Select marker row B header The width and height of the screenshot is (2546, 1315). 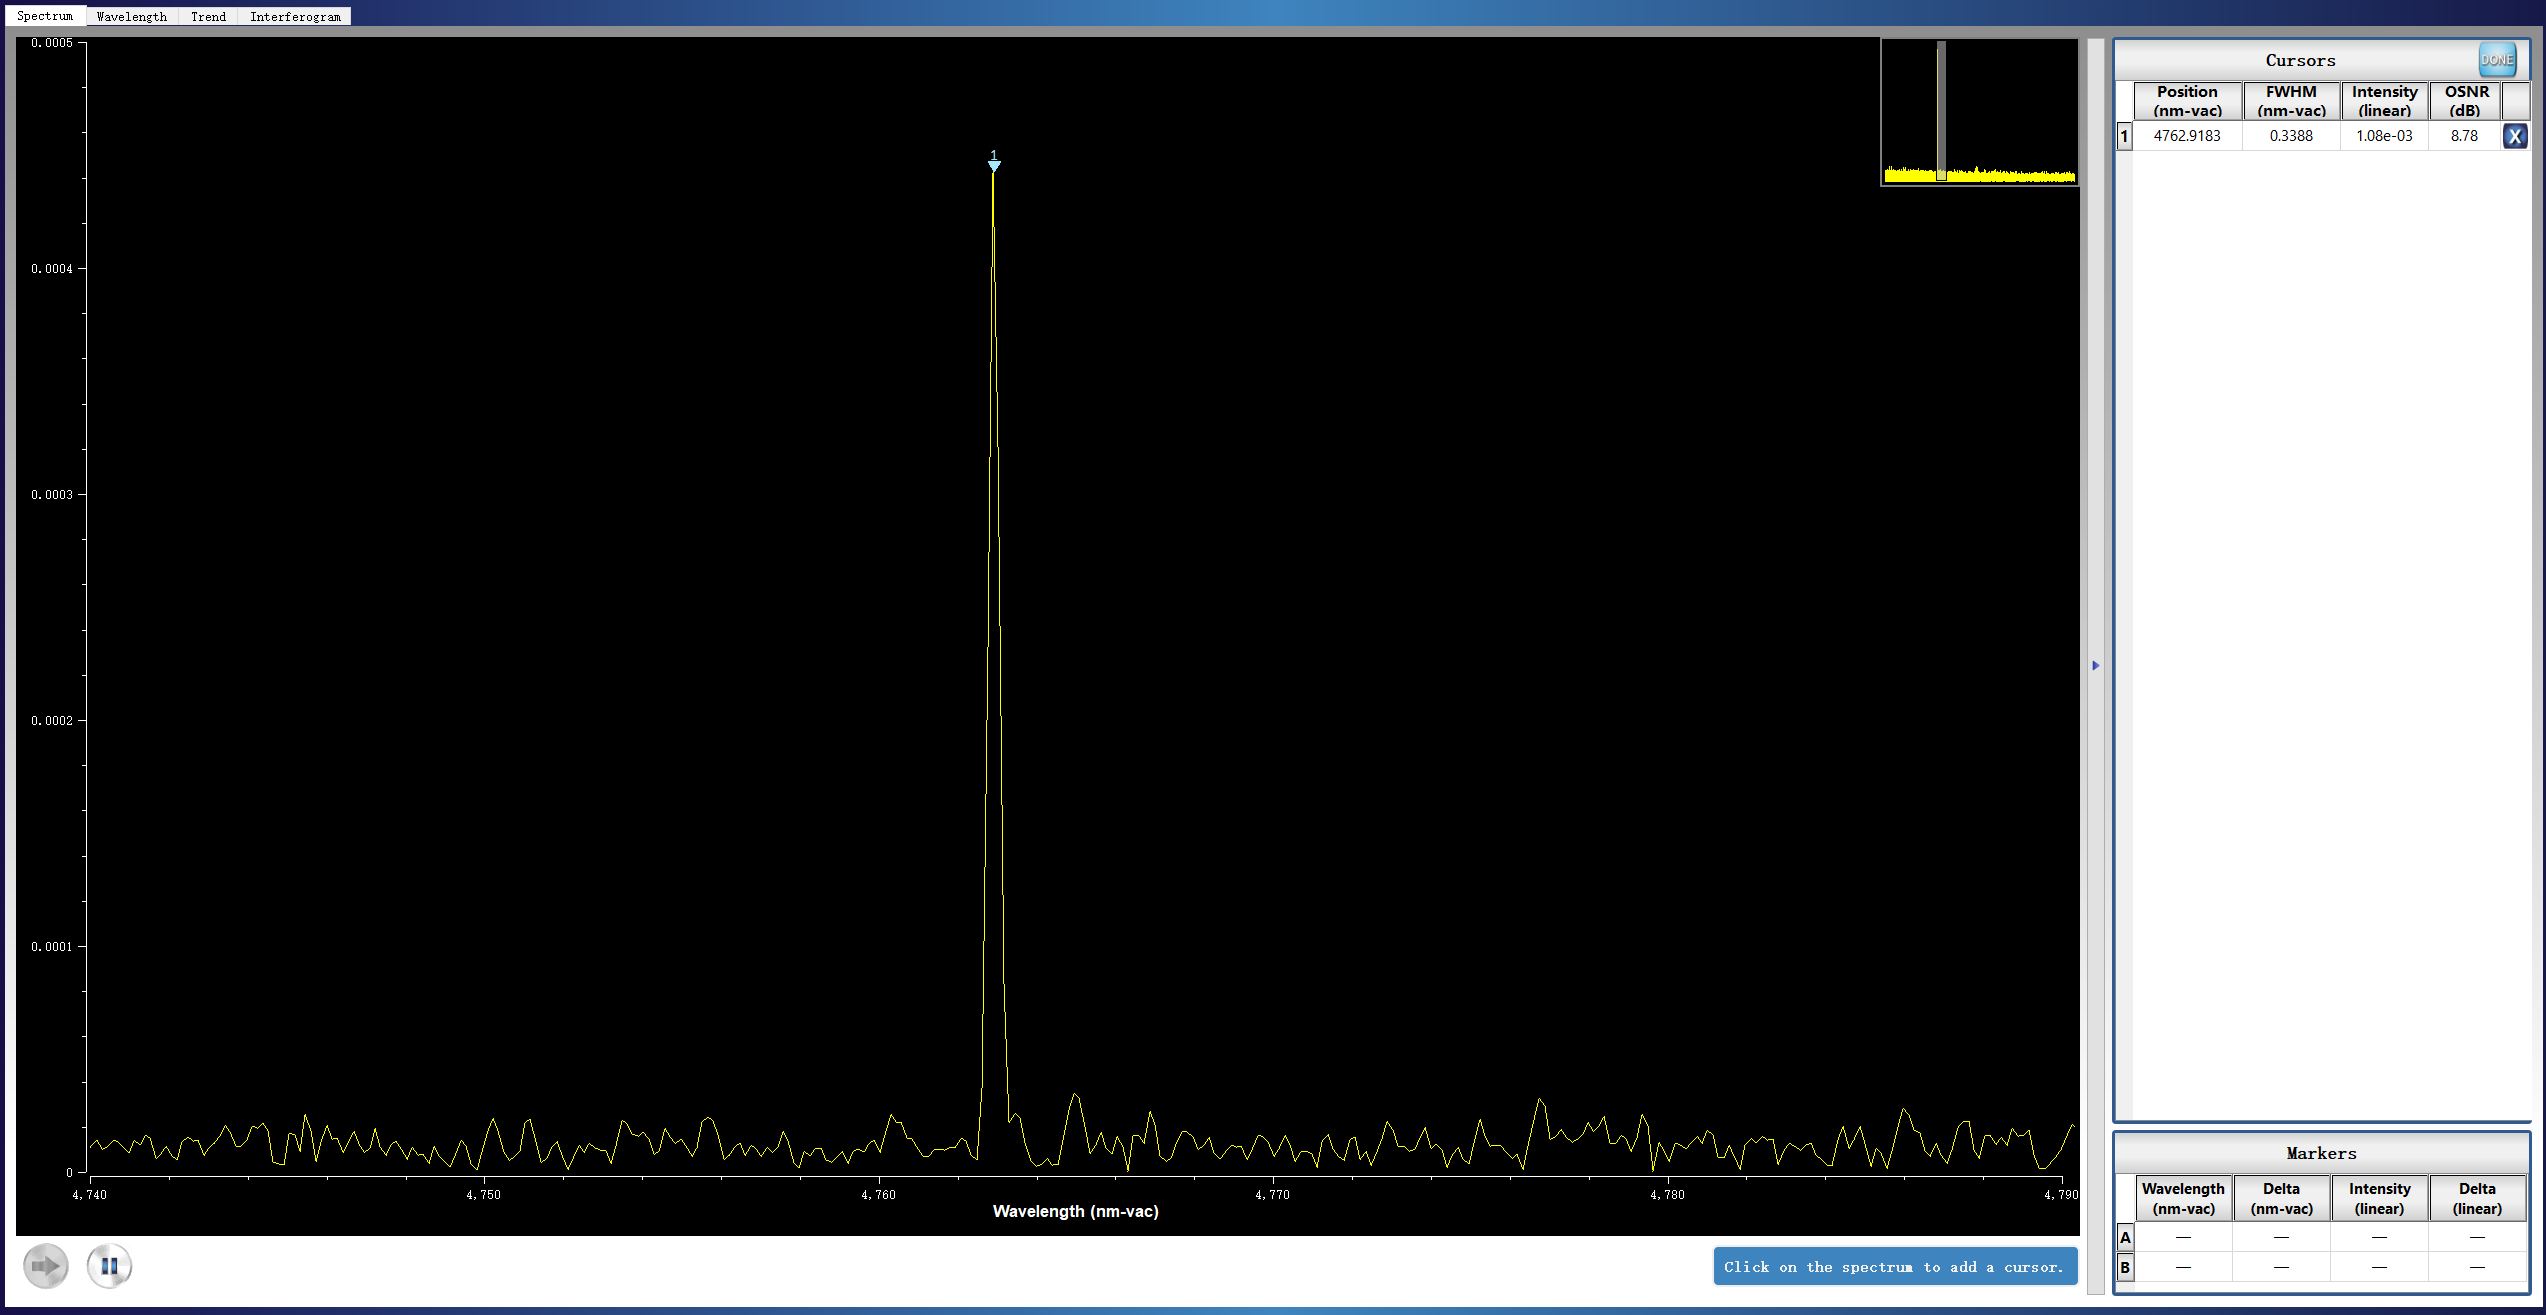click(2125, 1268)
